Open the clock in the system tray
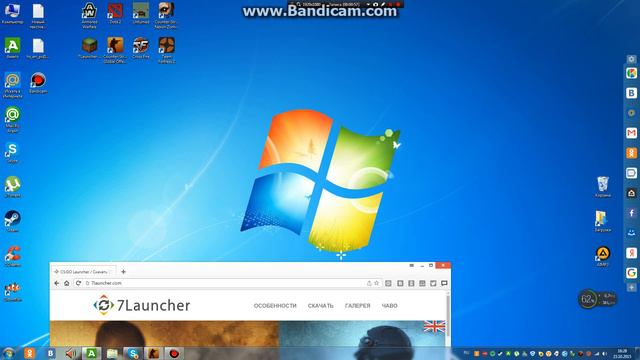This screenshot has width=640, height=360. click(x=622, y=353)
